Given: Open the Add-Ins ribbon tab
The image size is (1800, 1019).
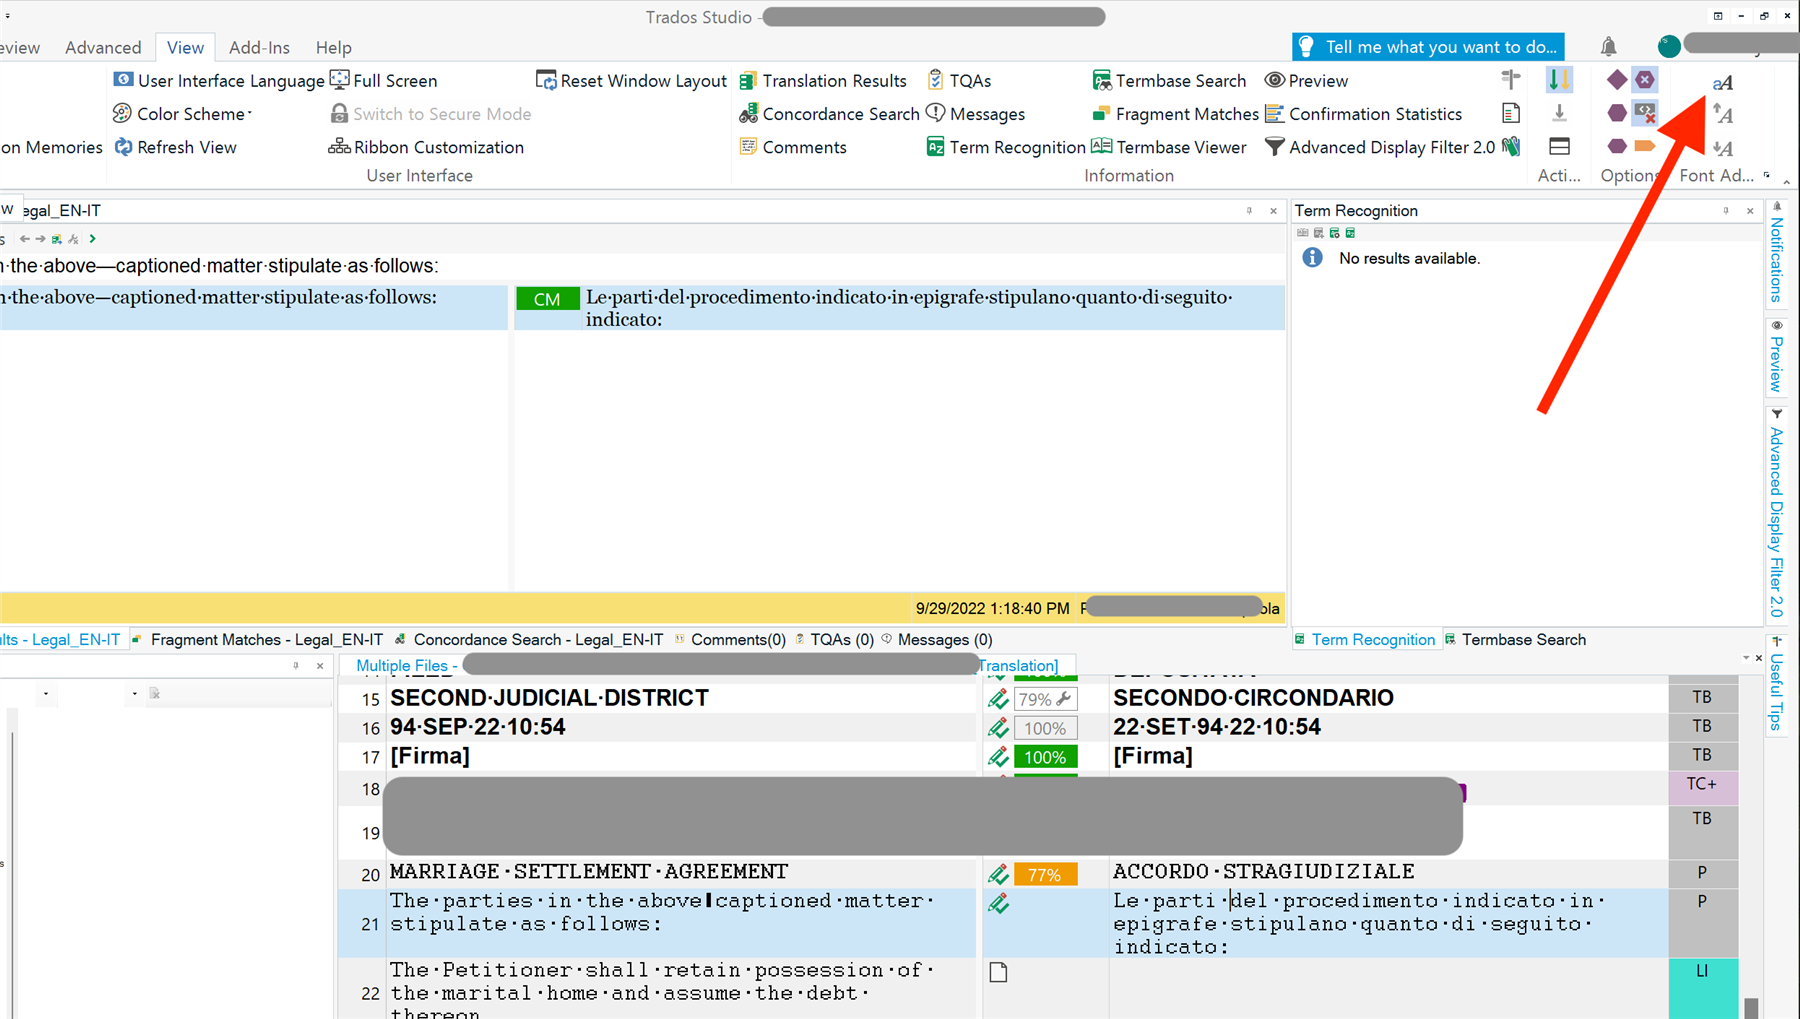Looking at the screenshot, I should [259, 47].
